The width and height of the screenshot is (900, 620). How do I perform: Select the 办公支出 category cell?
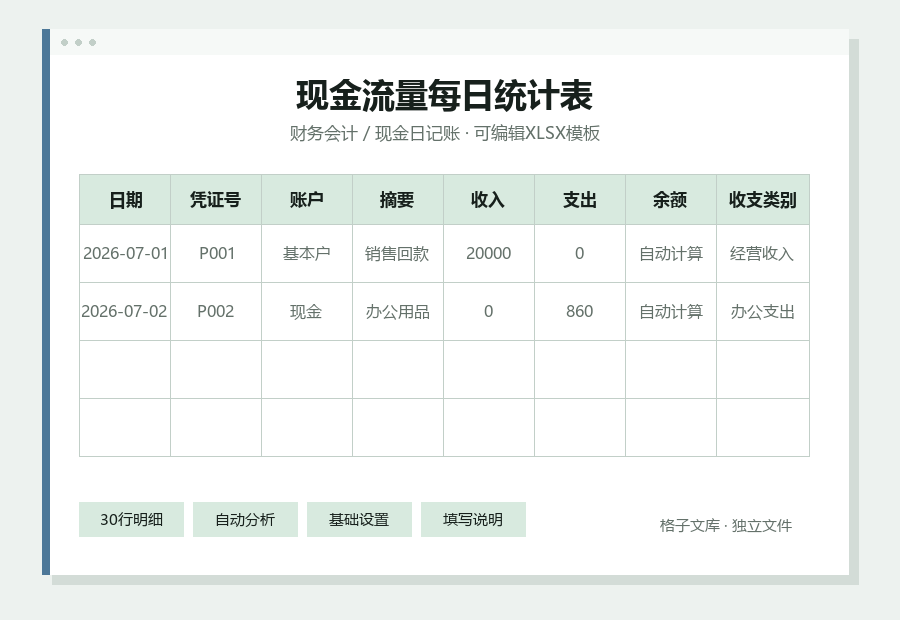(763, 312)
